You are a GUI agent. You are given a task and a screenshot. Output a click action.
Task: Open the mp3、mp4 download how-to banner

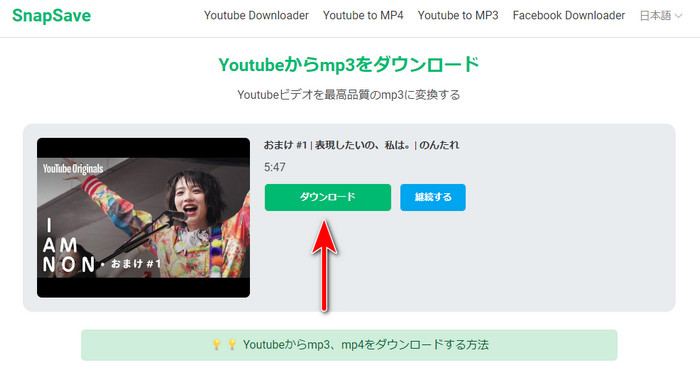click(x=349, y=345)
